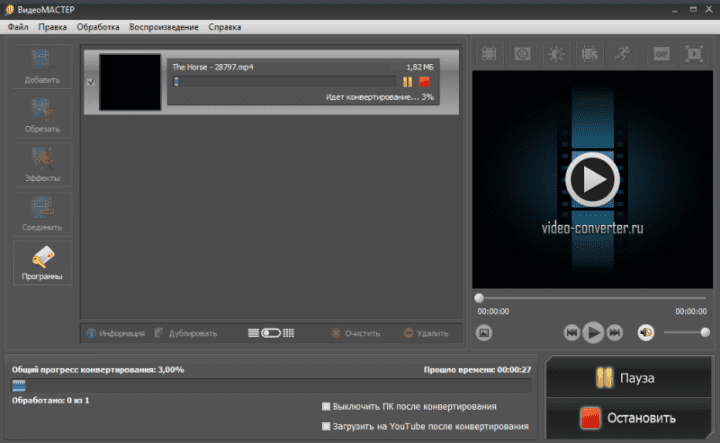Open the Эффекты effects tool
Screen dimensions: 720x443
point(42,164)
